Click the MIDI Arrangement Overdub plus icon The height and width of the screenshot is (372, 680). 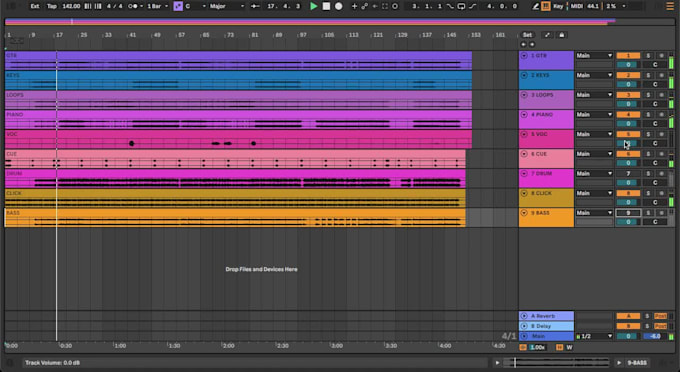click(354, 6)
